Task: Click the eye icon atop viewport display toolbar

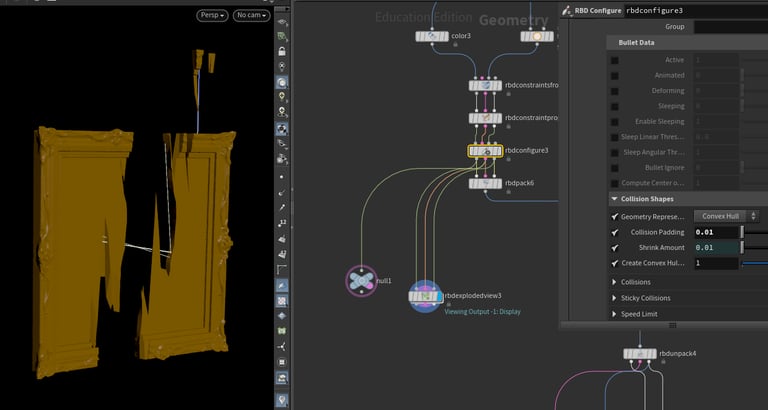Action: 282,22
